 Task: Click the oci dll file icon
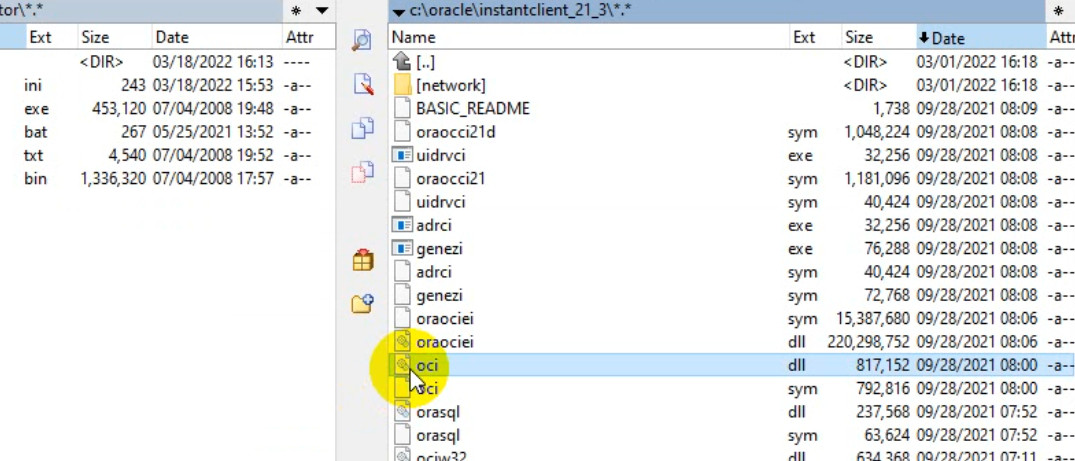(x=402, y=365)
